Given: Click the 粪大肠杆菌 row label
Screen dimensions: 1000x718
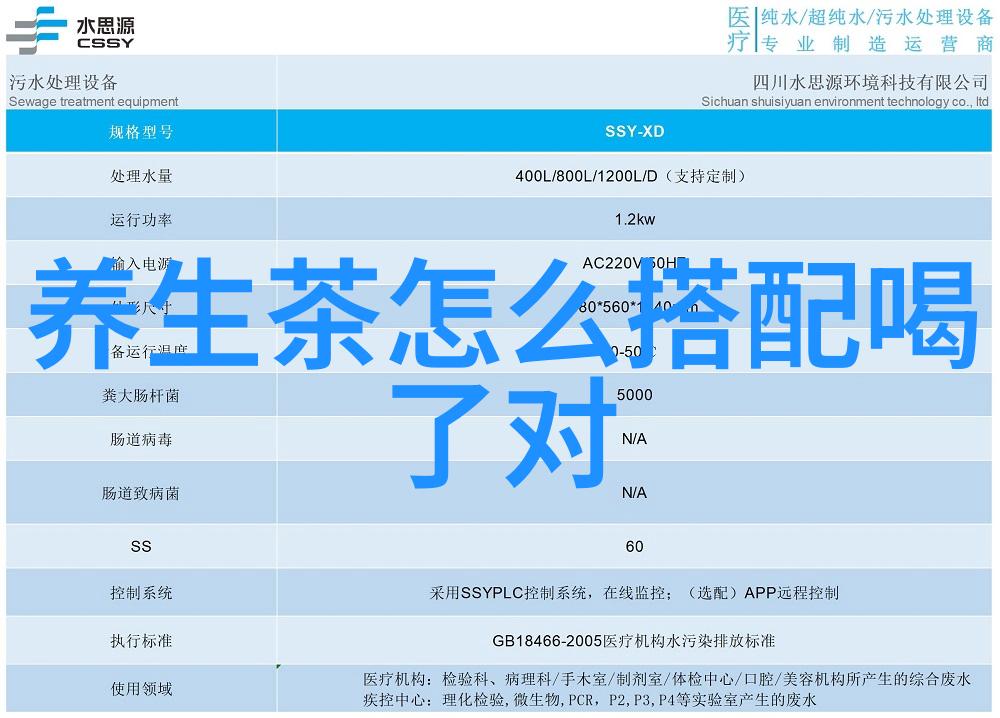Looking at the screenshot, I should (141, 395).
